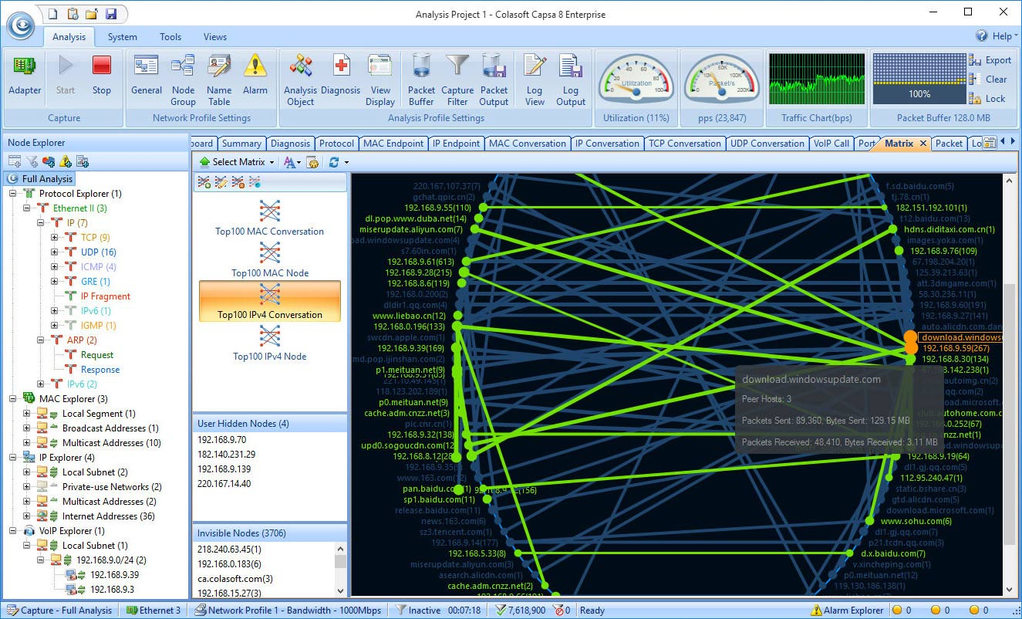Collapse the Protocol Explorer tree node
This screenshot has height=619, width=1022.
[12, 194]
